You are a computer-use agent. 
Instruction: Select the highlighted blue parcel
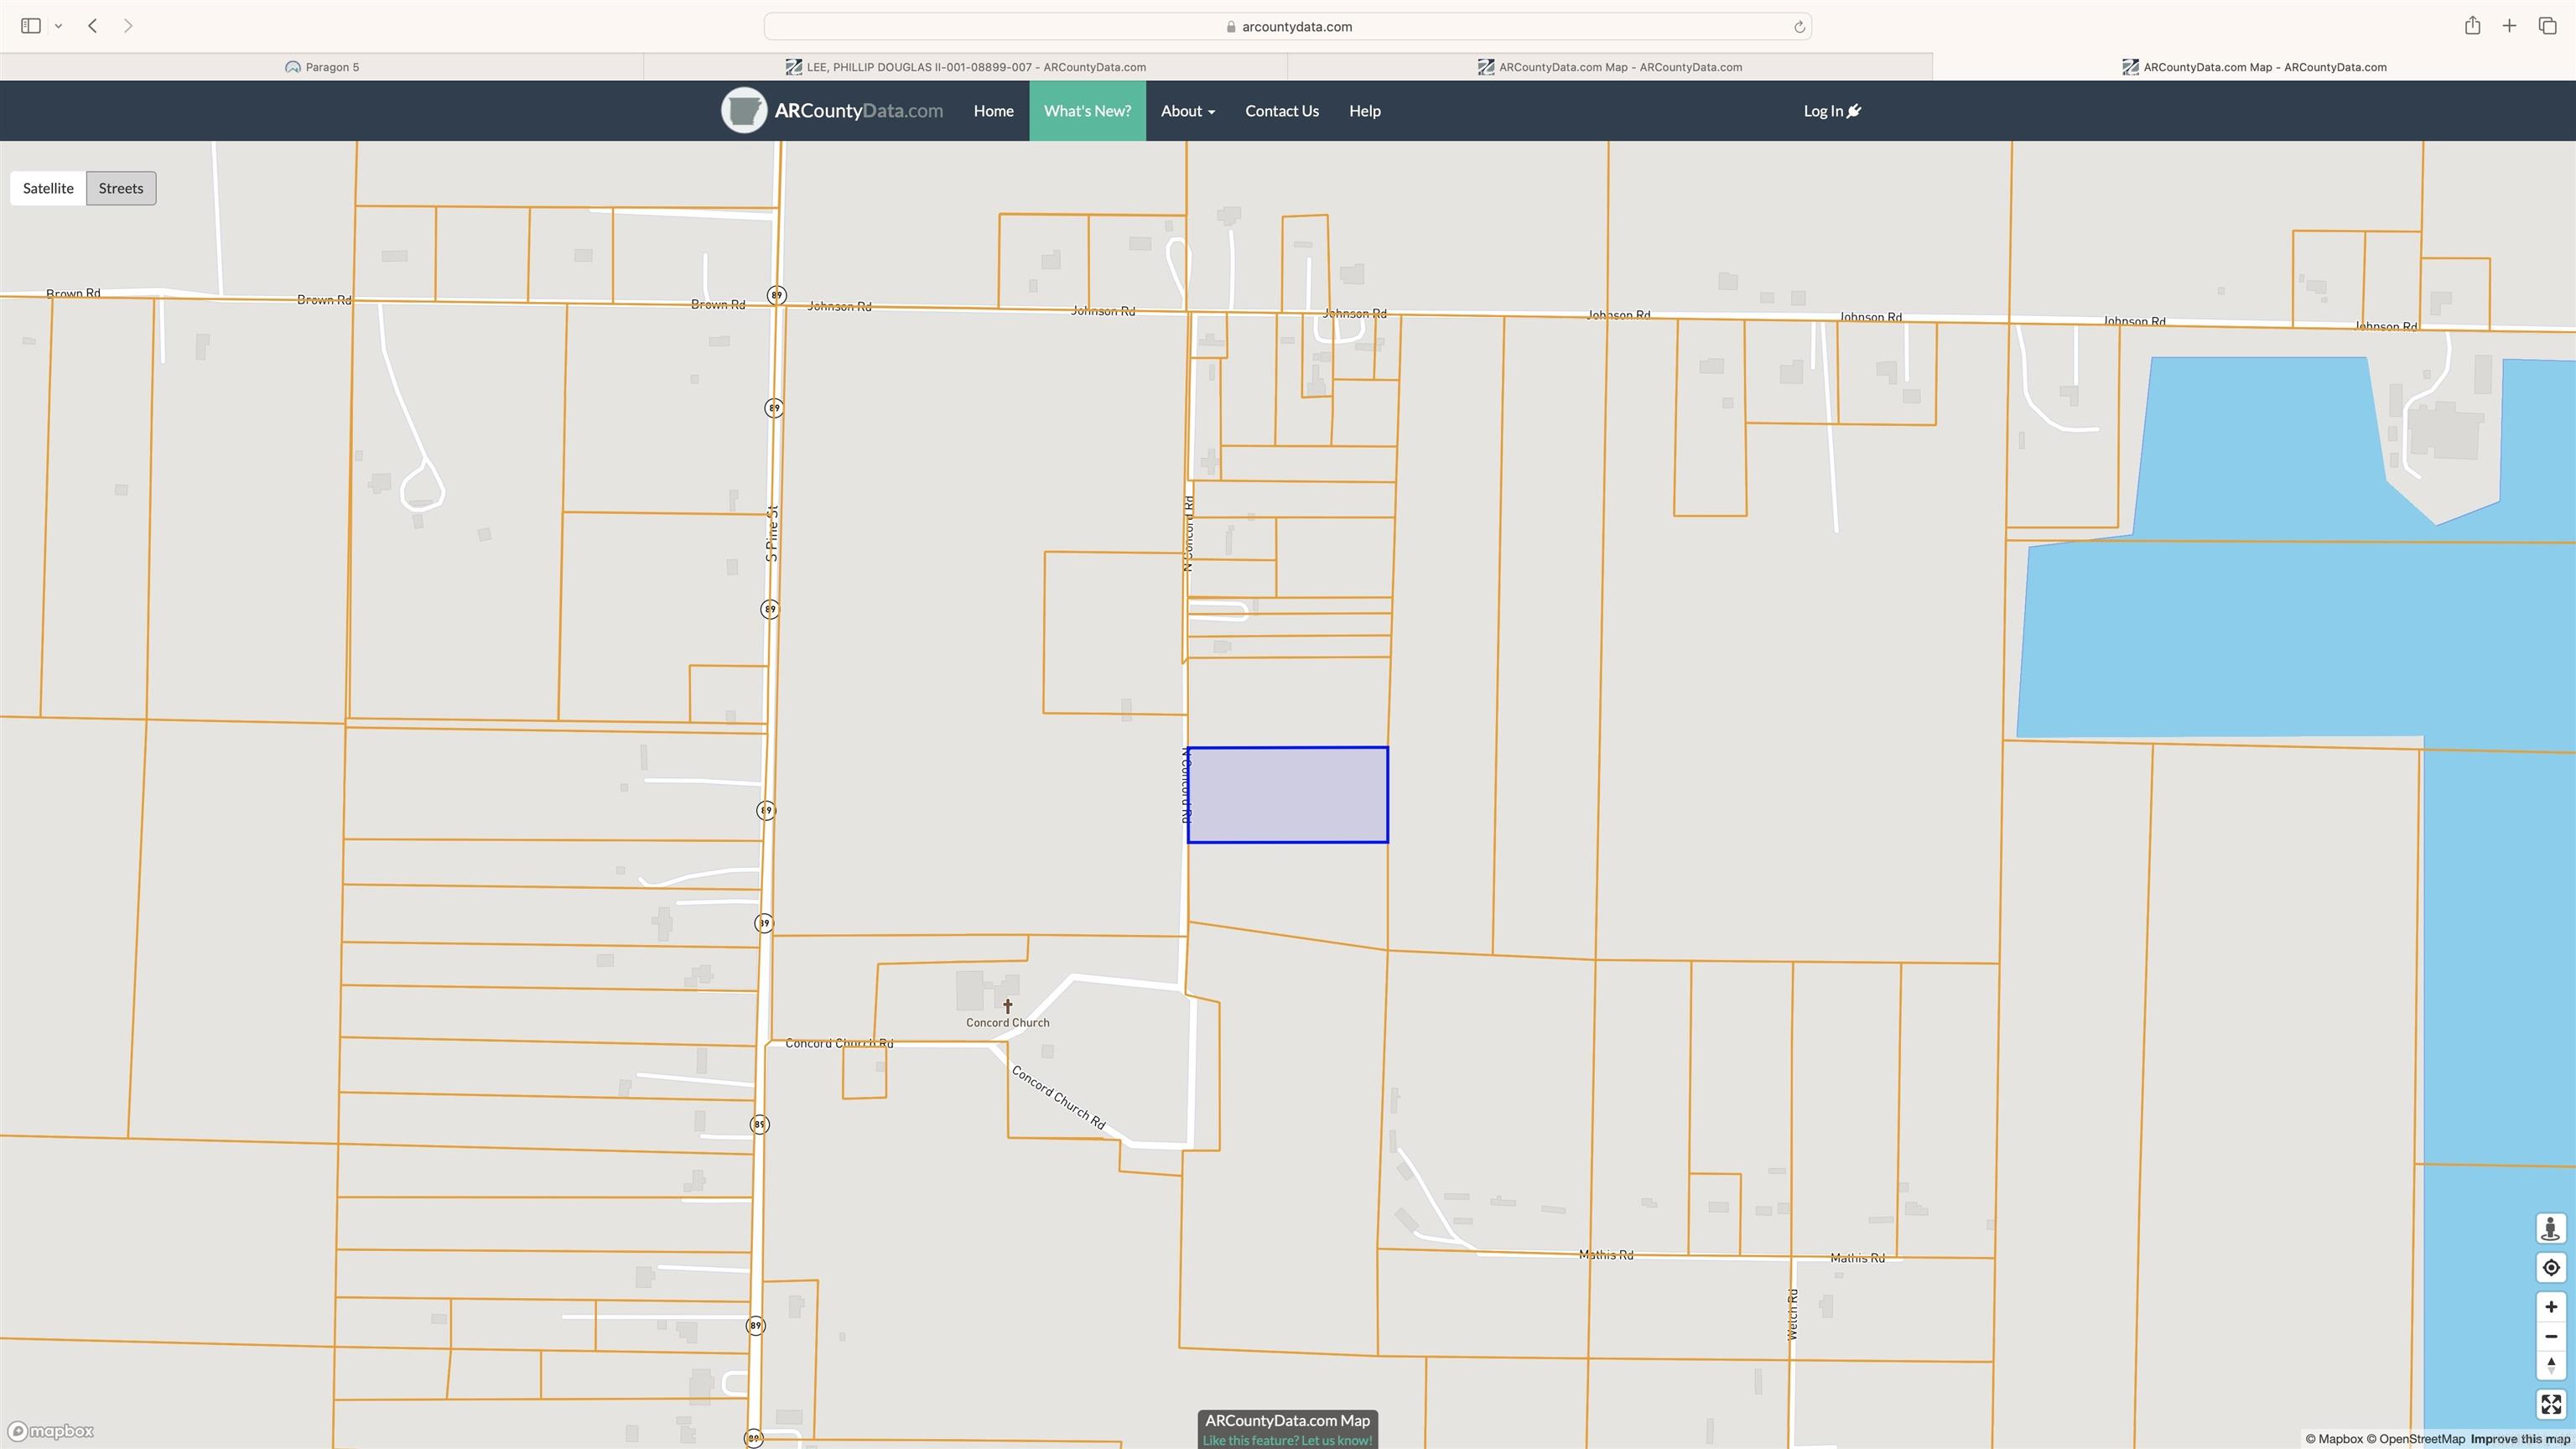(x=1287, y=795)
